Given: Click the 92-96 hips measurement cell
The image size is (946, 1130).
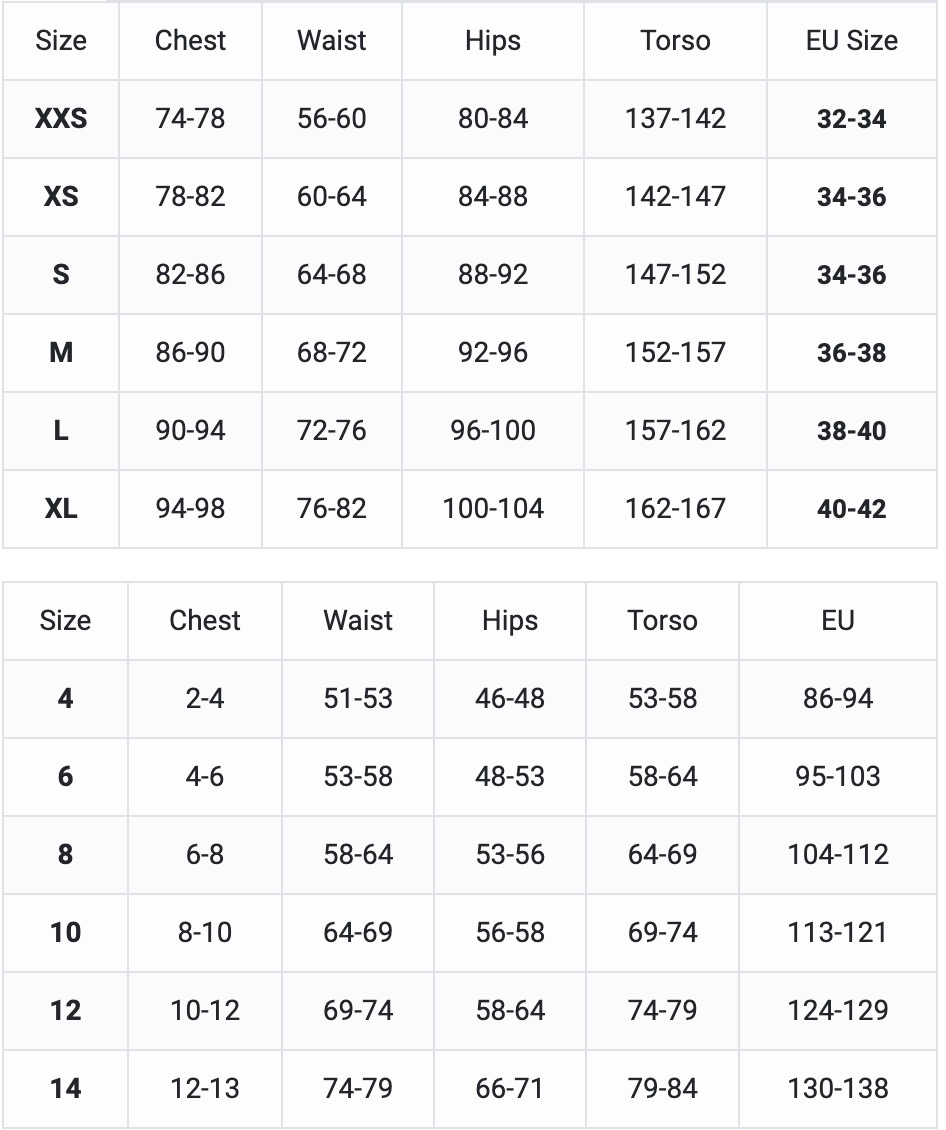Looking at the screenshot, I should (x=493, y=353).
